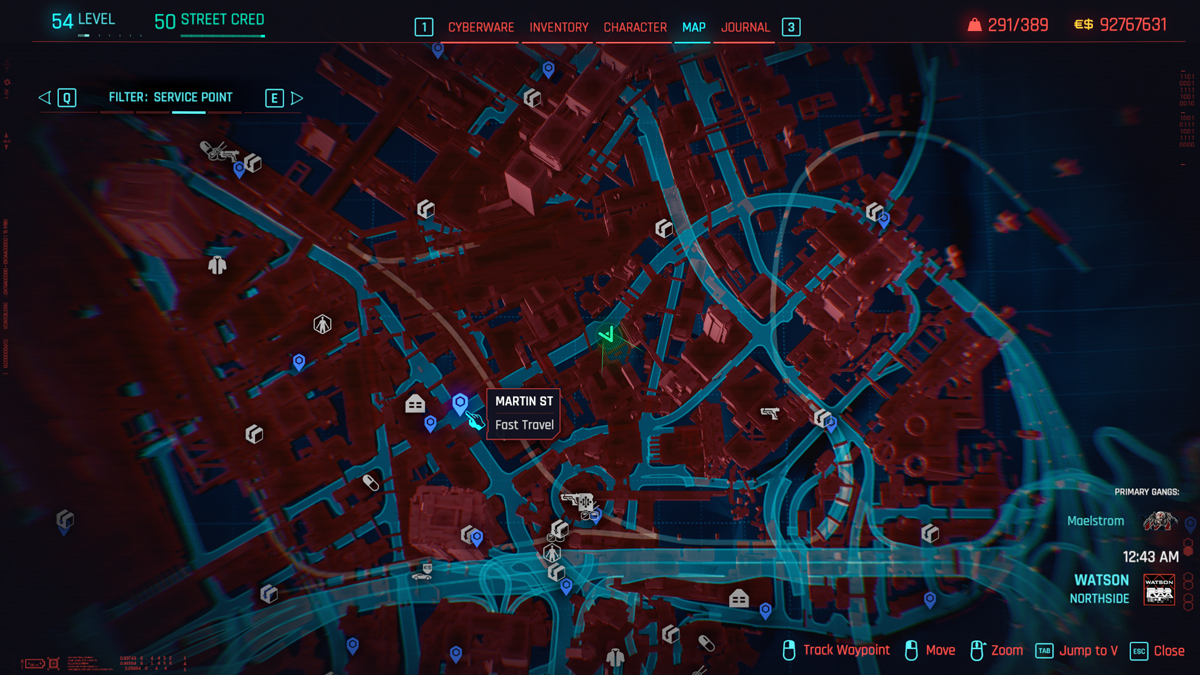
Task: Select the melee weapon vendor icon near top-left
Action: 218,151
